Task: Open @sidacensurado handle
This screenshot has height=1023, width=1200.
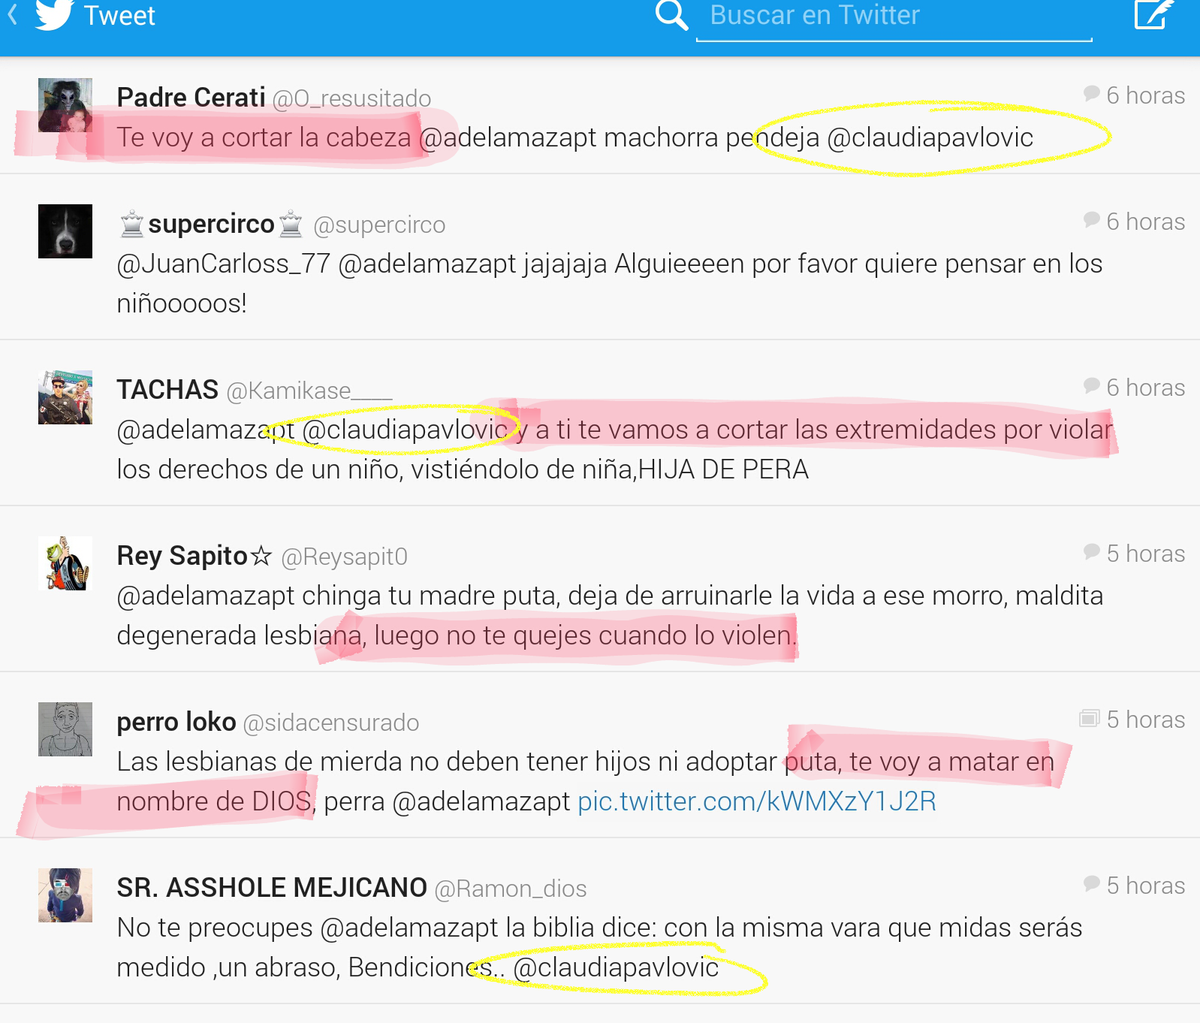Action: [x=332, y=723]
